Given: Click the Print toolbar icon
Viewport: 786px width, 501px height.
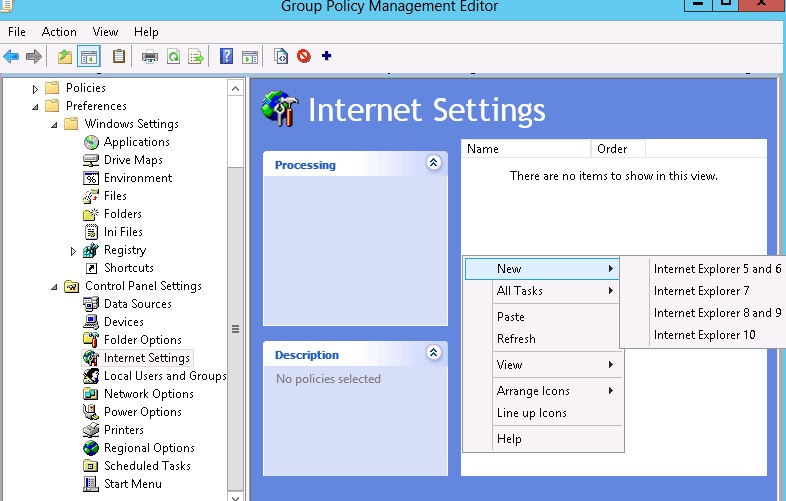Looking at the screenshot, I should 150,56.
